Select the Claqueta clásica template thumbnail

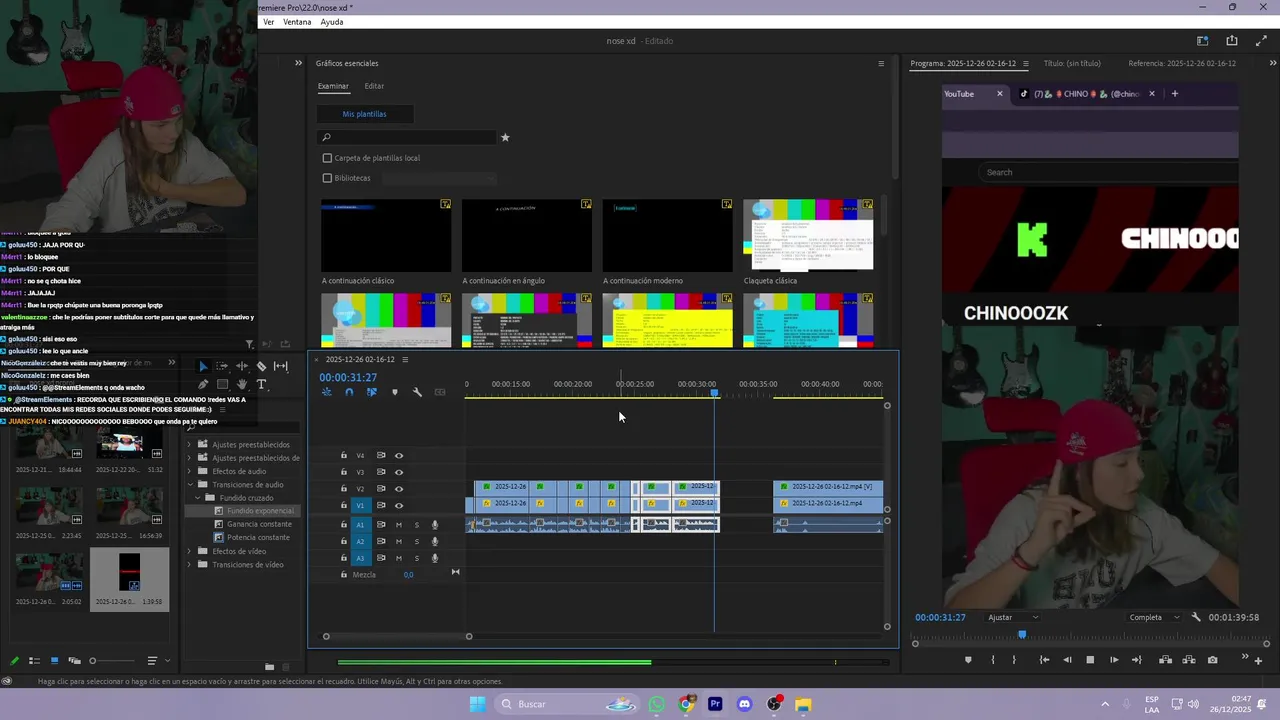tap(808, 235)
